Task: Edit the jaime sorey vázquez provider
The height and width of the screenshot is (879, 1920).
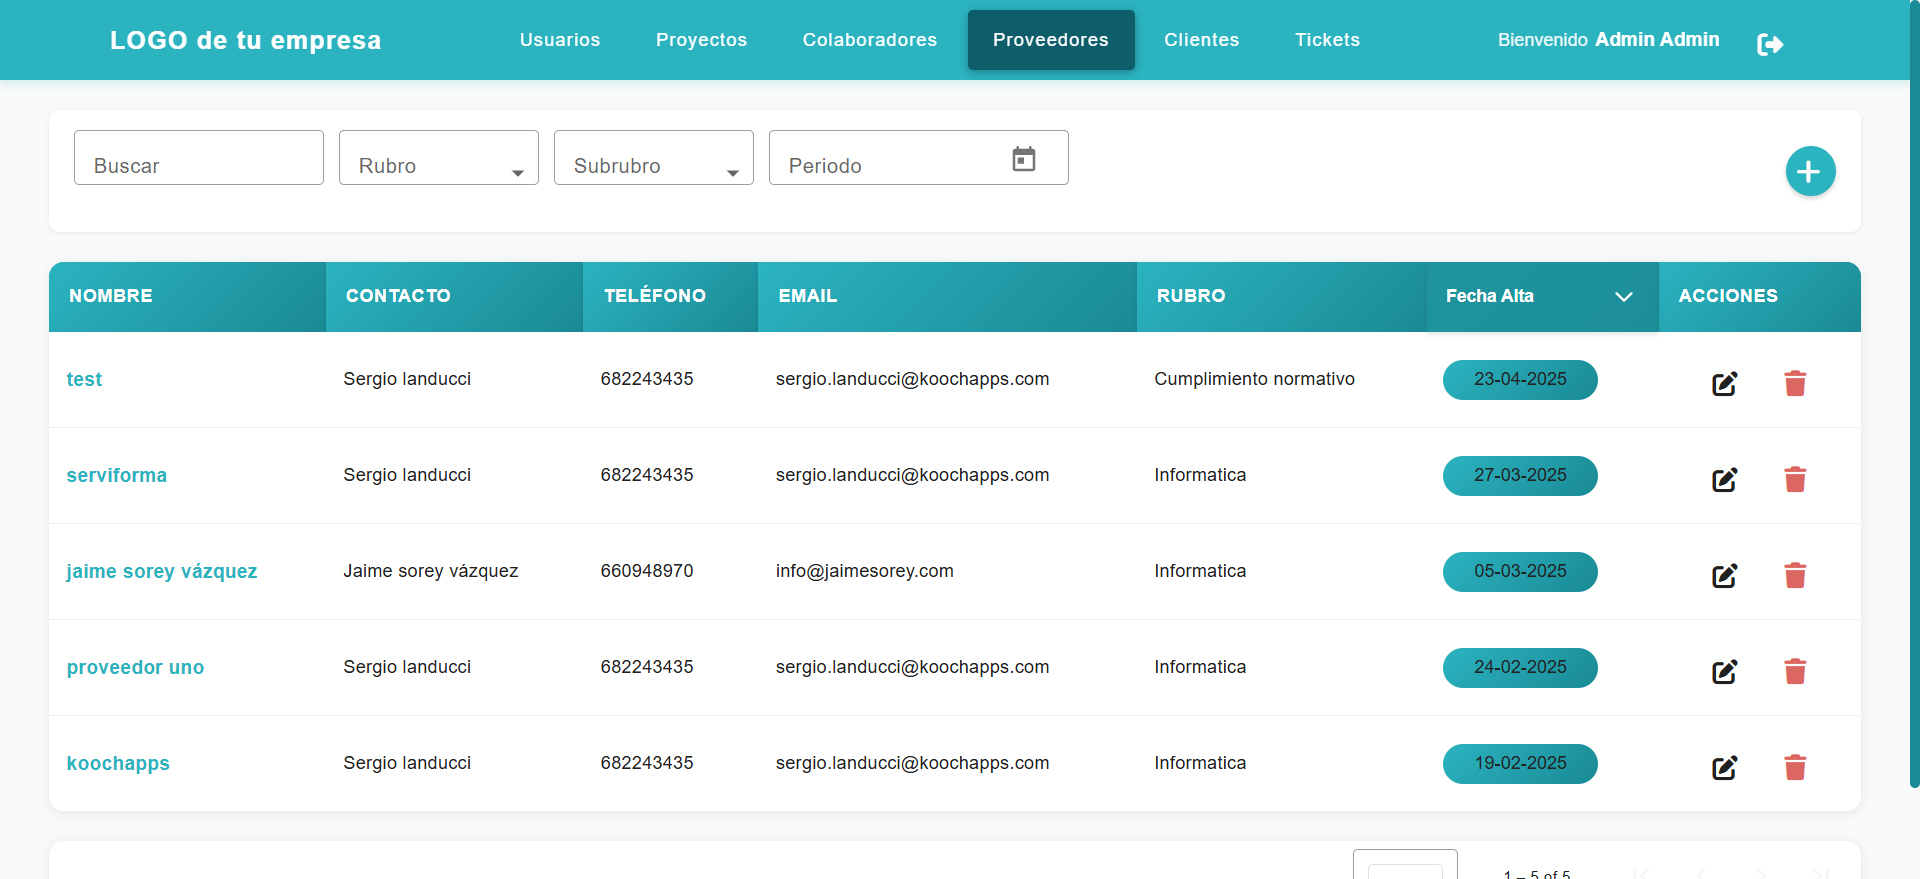Action: (x=1724, y=576)
